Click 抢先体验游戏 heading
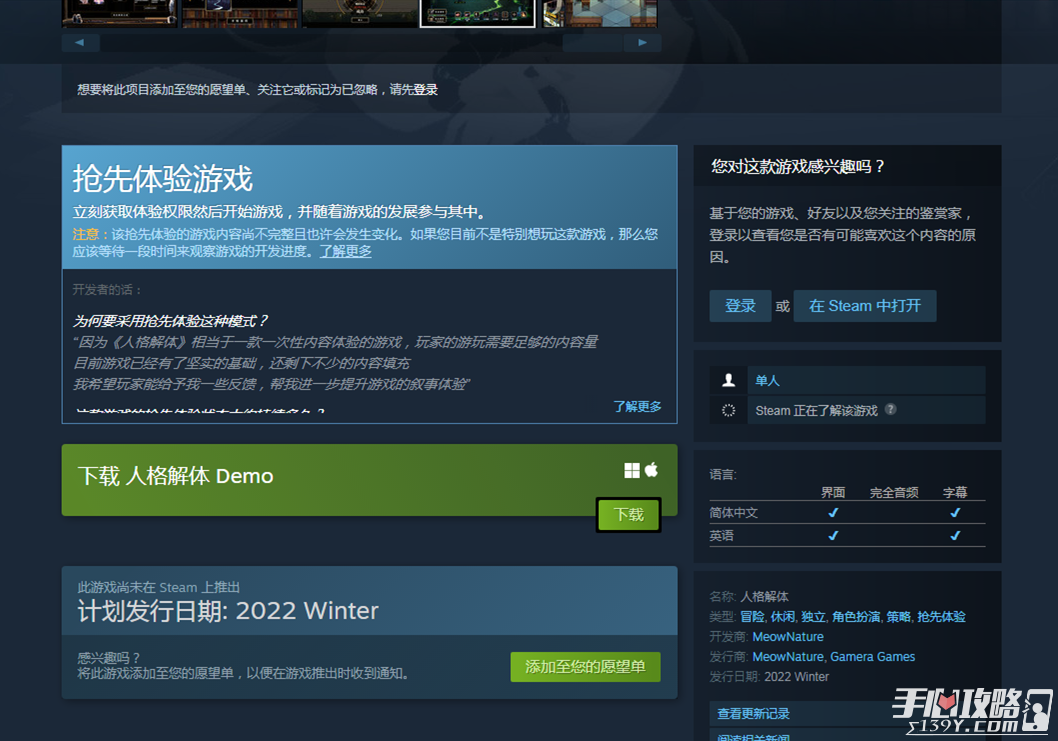Image resolution: width=1058 pixels, height=741 pixels. (163, 180)
